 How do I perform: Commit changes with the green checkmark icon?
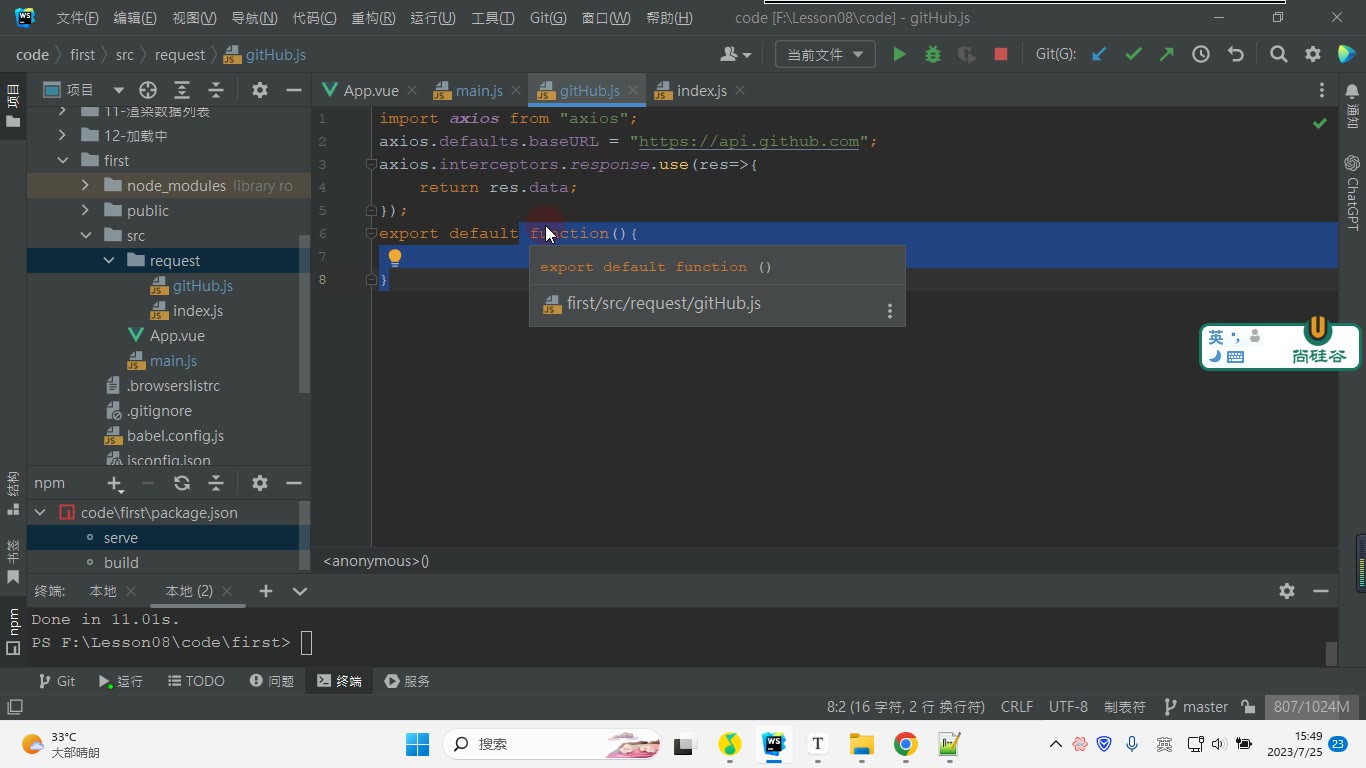coord(1133,55)
